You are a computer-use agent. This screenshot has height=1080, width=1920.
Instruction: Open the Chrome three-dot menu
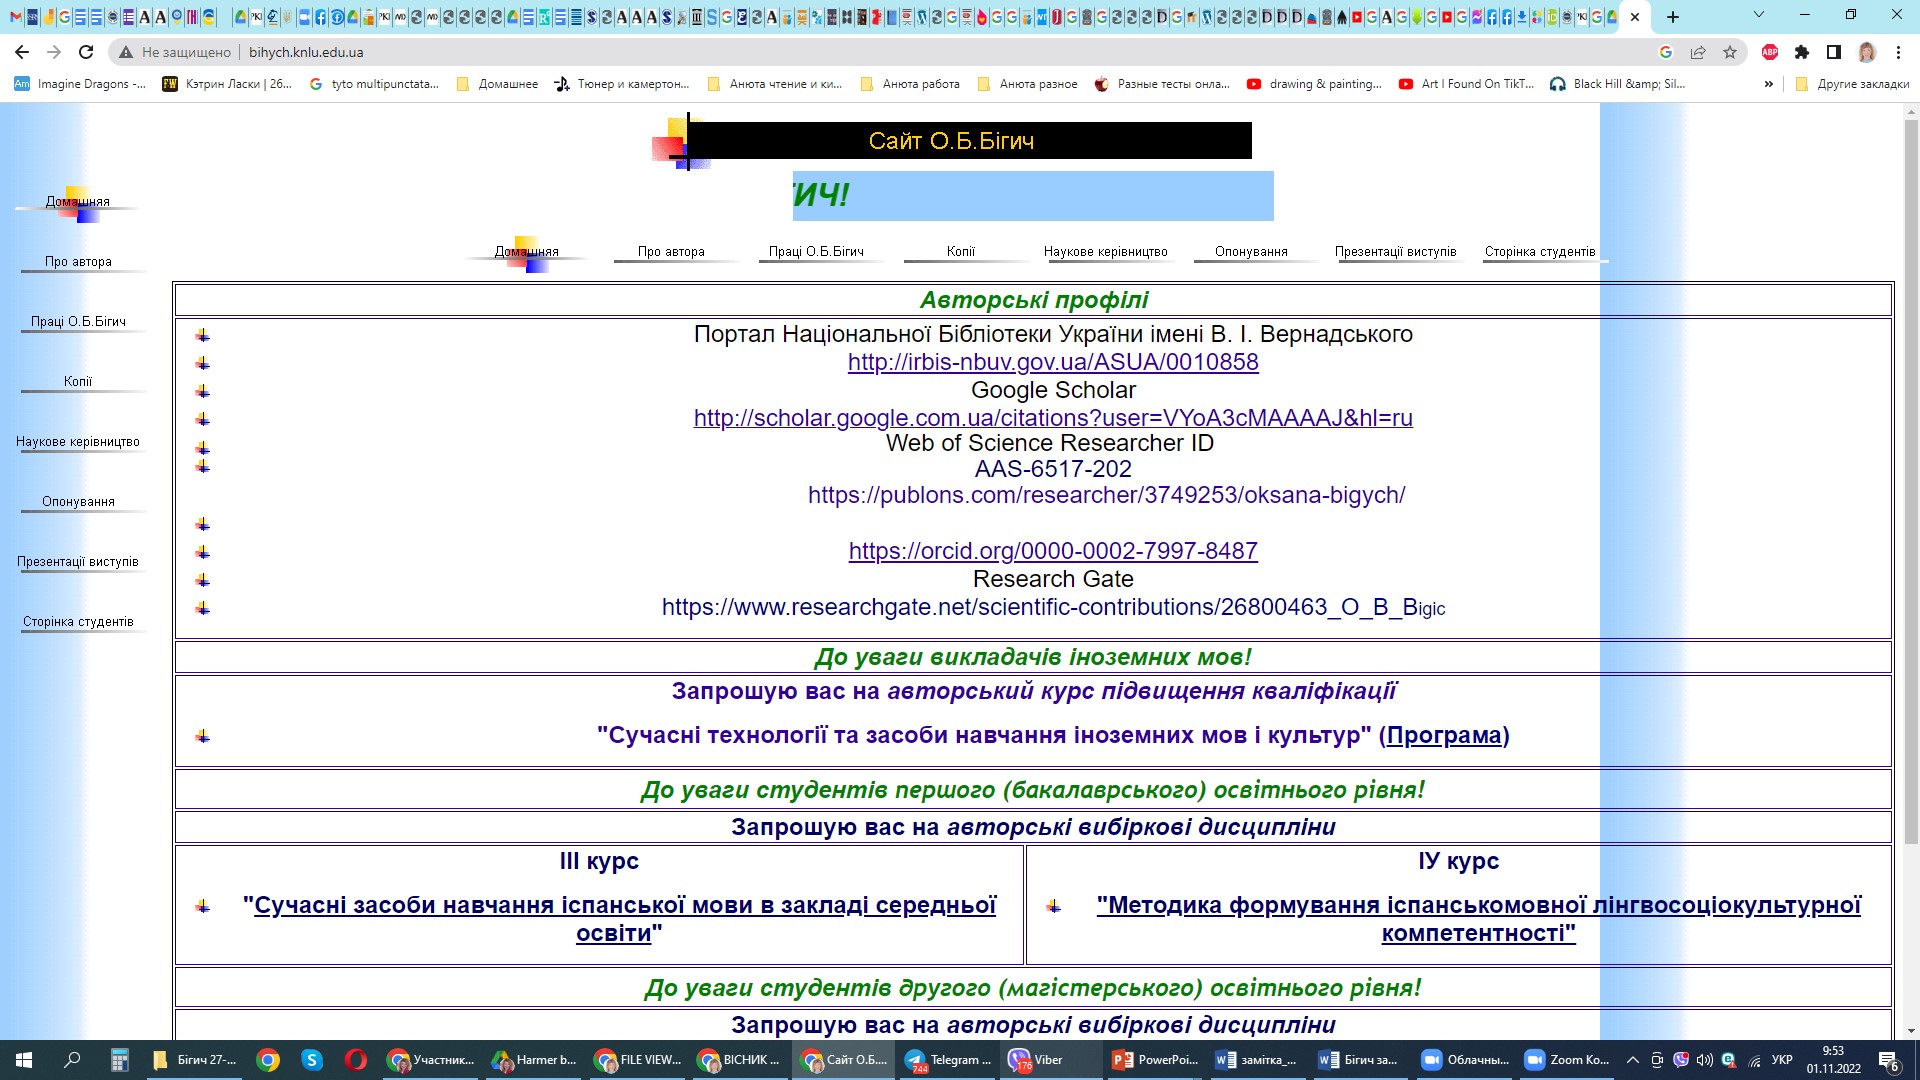tap(1898, 52)
